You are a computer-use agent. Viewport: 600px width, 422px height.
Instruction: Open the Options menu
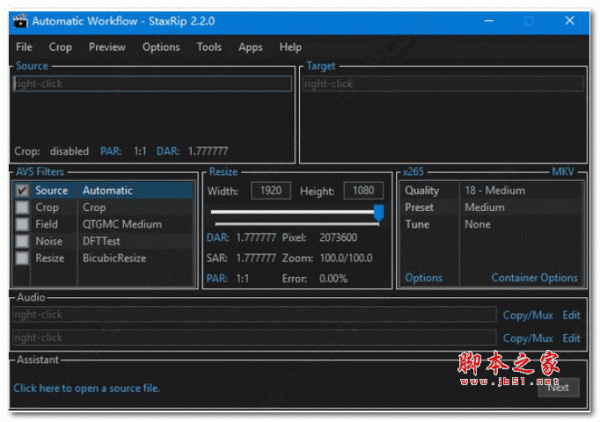(x=161, y=47)
